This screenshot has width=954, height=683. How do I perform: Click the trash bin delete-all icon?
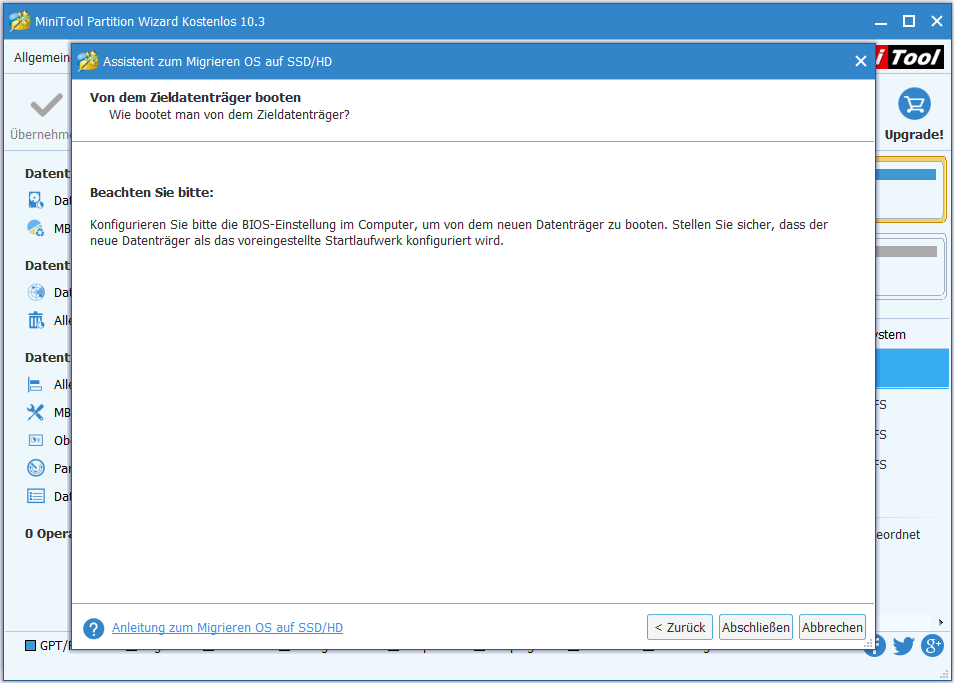36,320
